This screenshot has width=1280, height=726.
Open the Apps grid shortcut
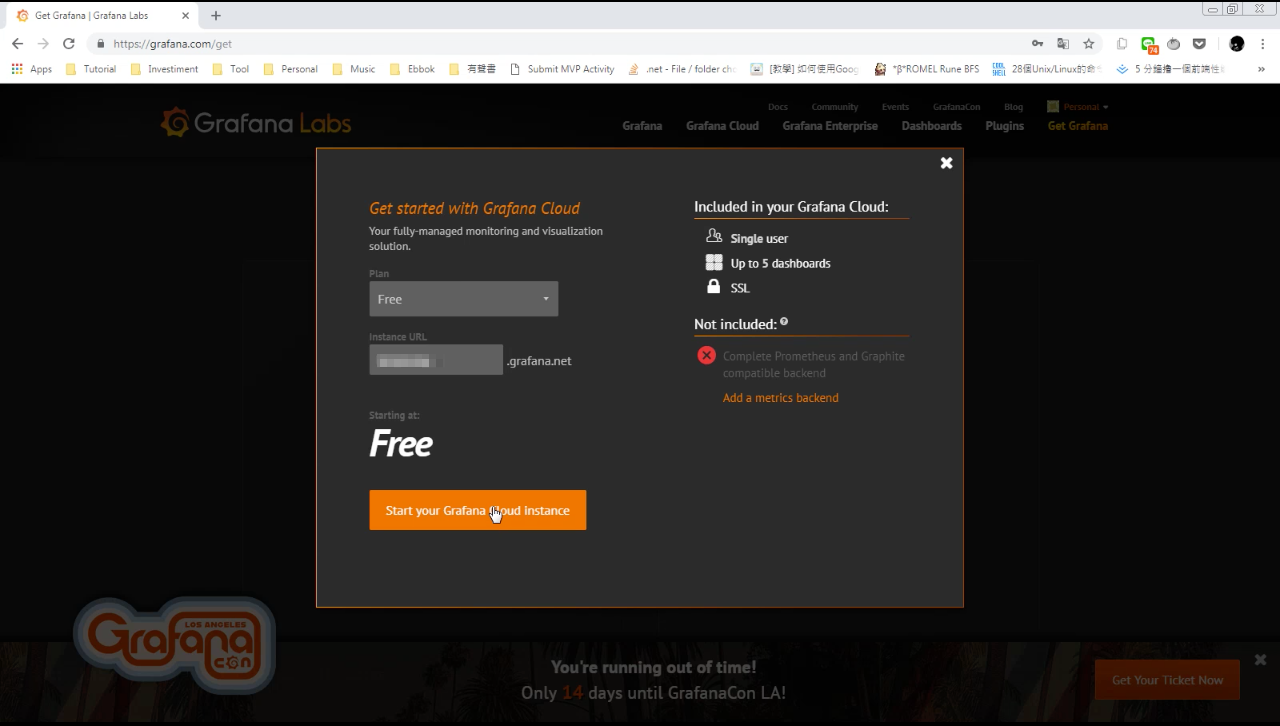(31, 69)
